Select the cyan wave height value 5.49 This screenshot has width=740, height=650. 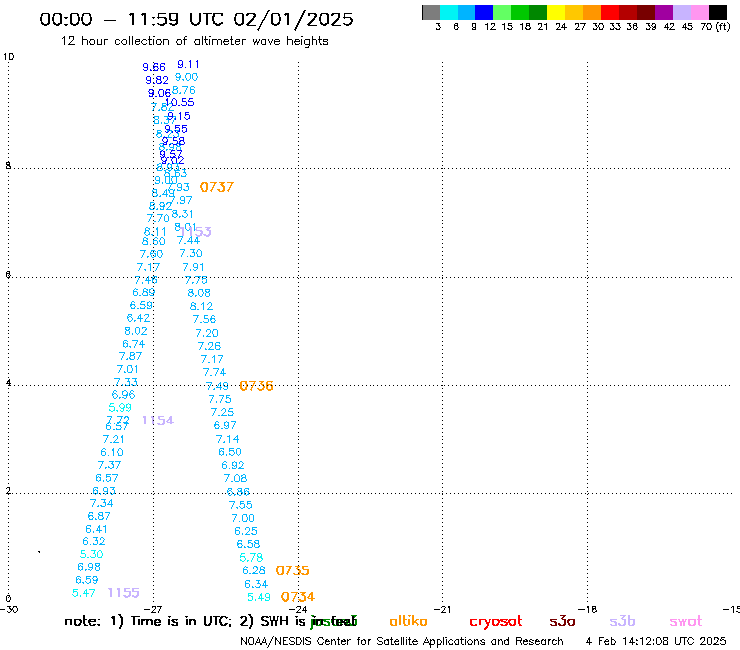coord(259,598)
